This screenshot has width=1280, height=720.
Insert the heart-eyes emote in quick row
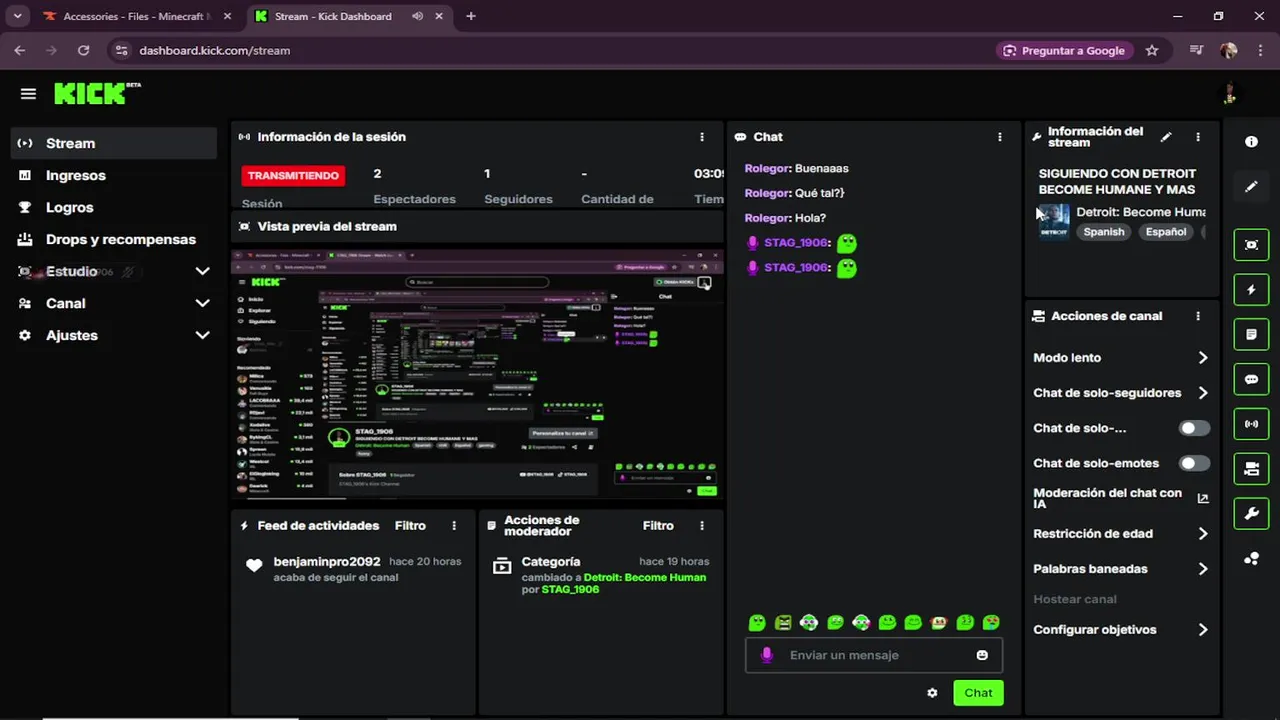[991, 623]
